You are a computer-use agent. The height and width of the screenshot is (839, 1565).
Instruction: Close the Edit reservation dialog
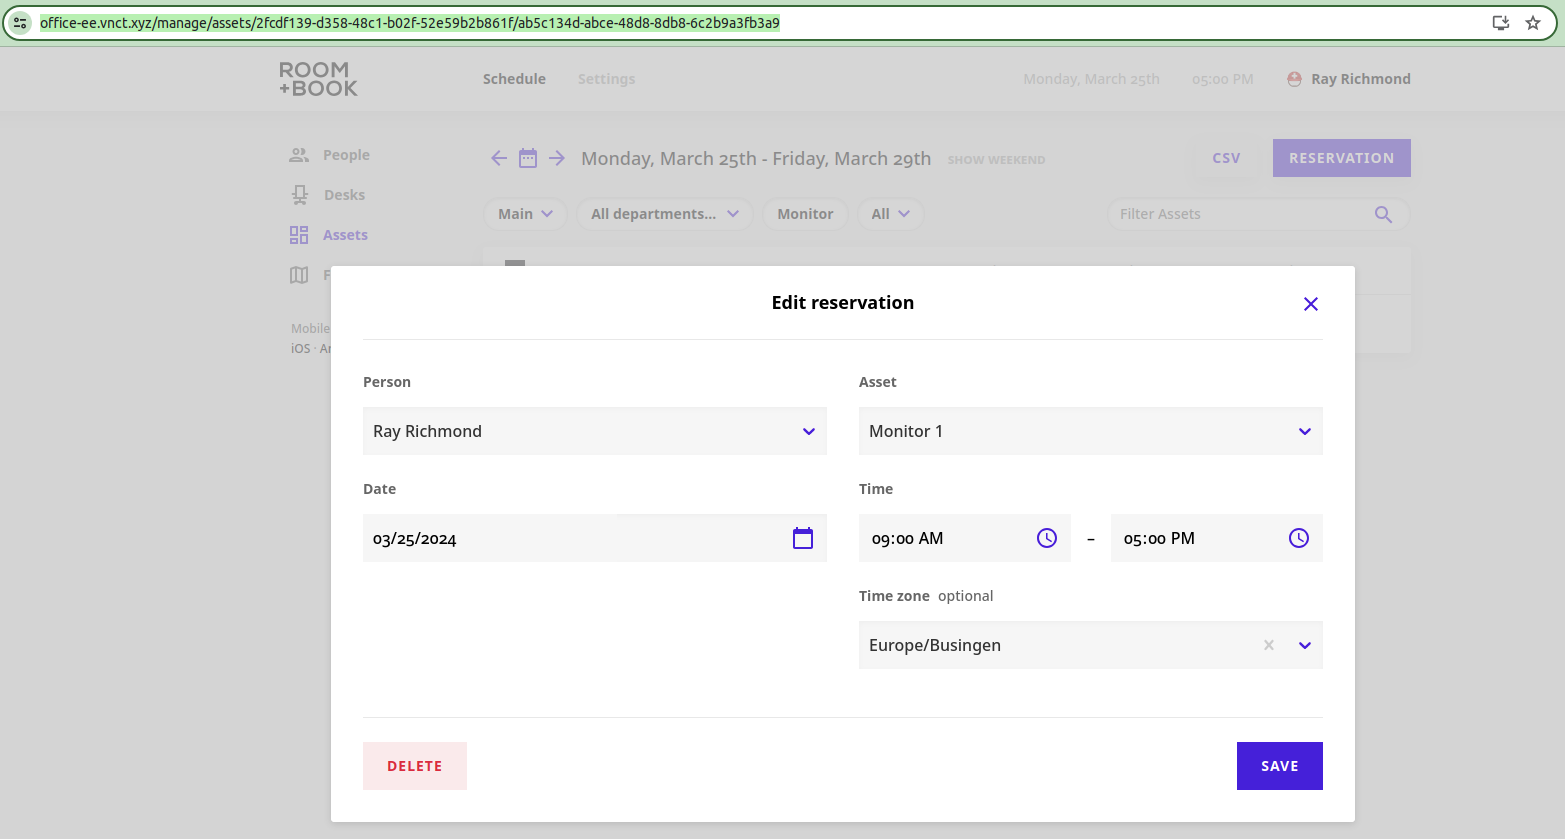coord(1310,304)
